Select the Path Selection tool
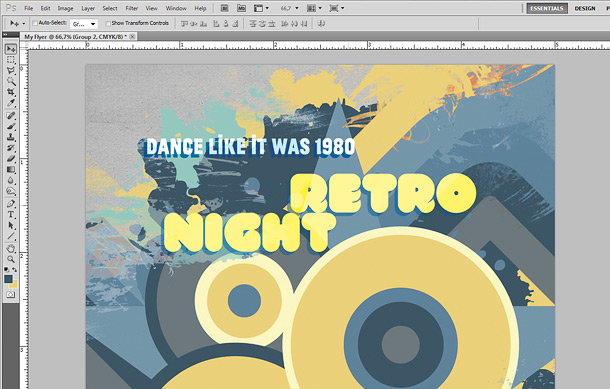Viewport: 610px width, 389px height. pyautogui.click(x=11, y=225)
